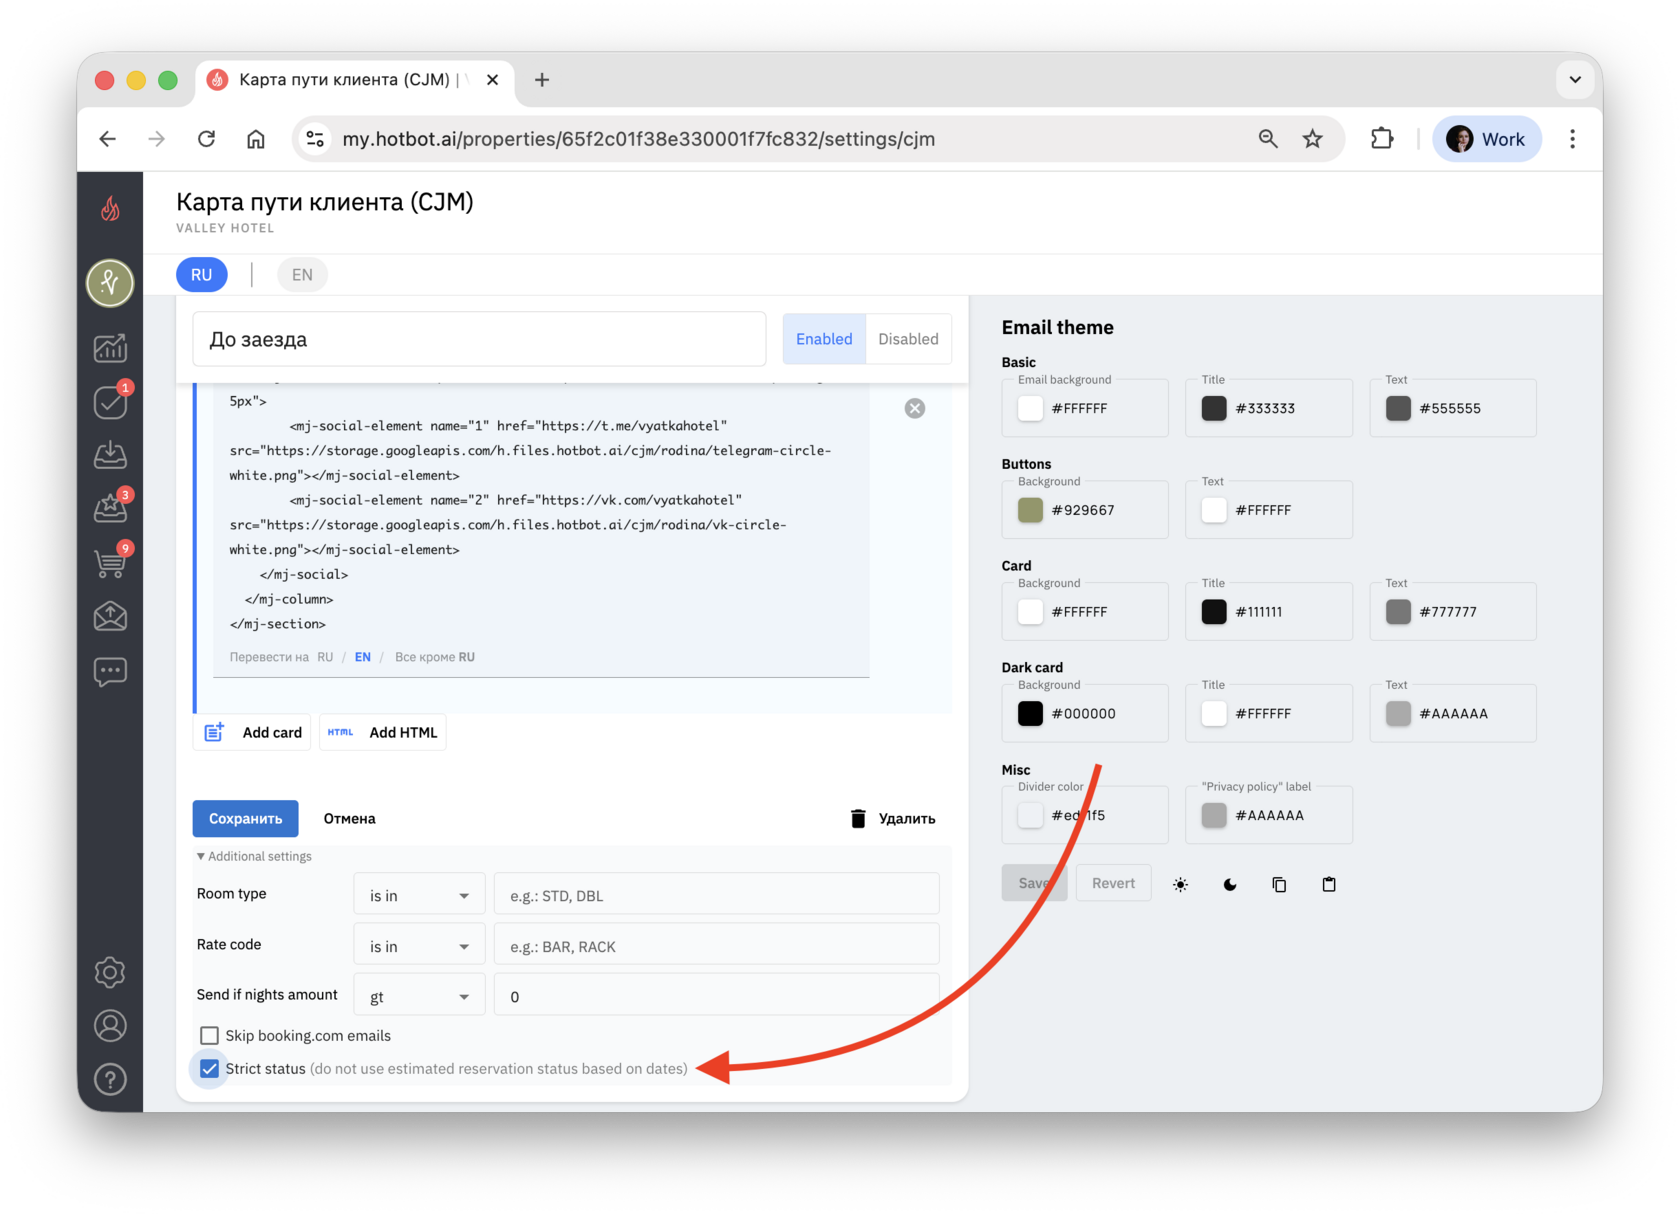Focus the scenario name field 'До заезда'
The image size is (1680, 1214).
pyautogui.click(x=479, y=339)
